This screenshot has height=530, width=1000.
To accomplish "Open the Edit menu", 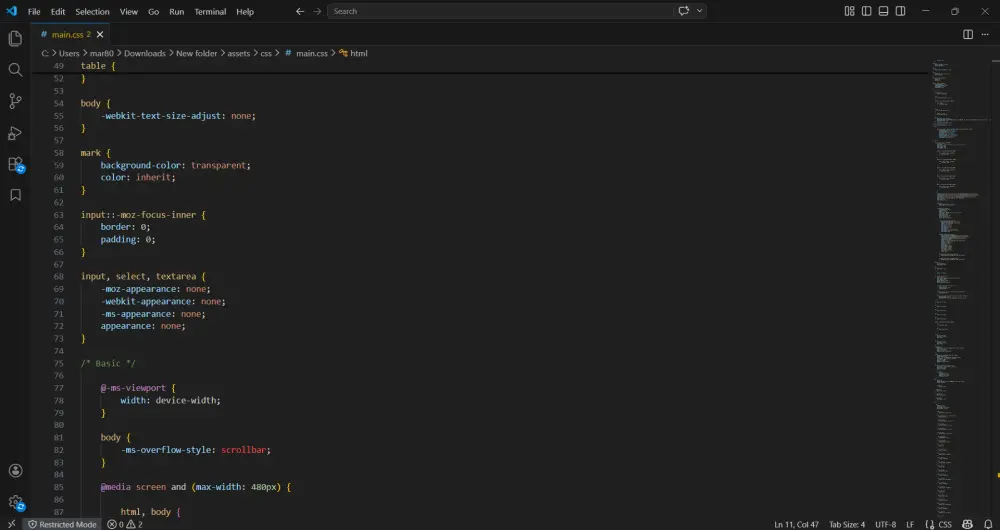I will point(58,11).
